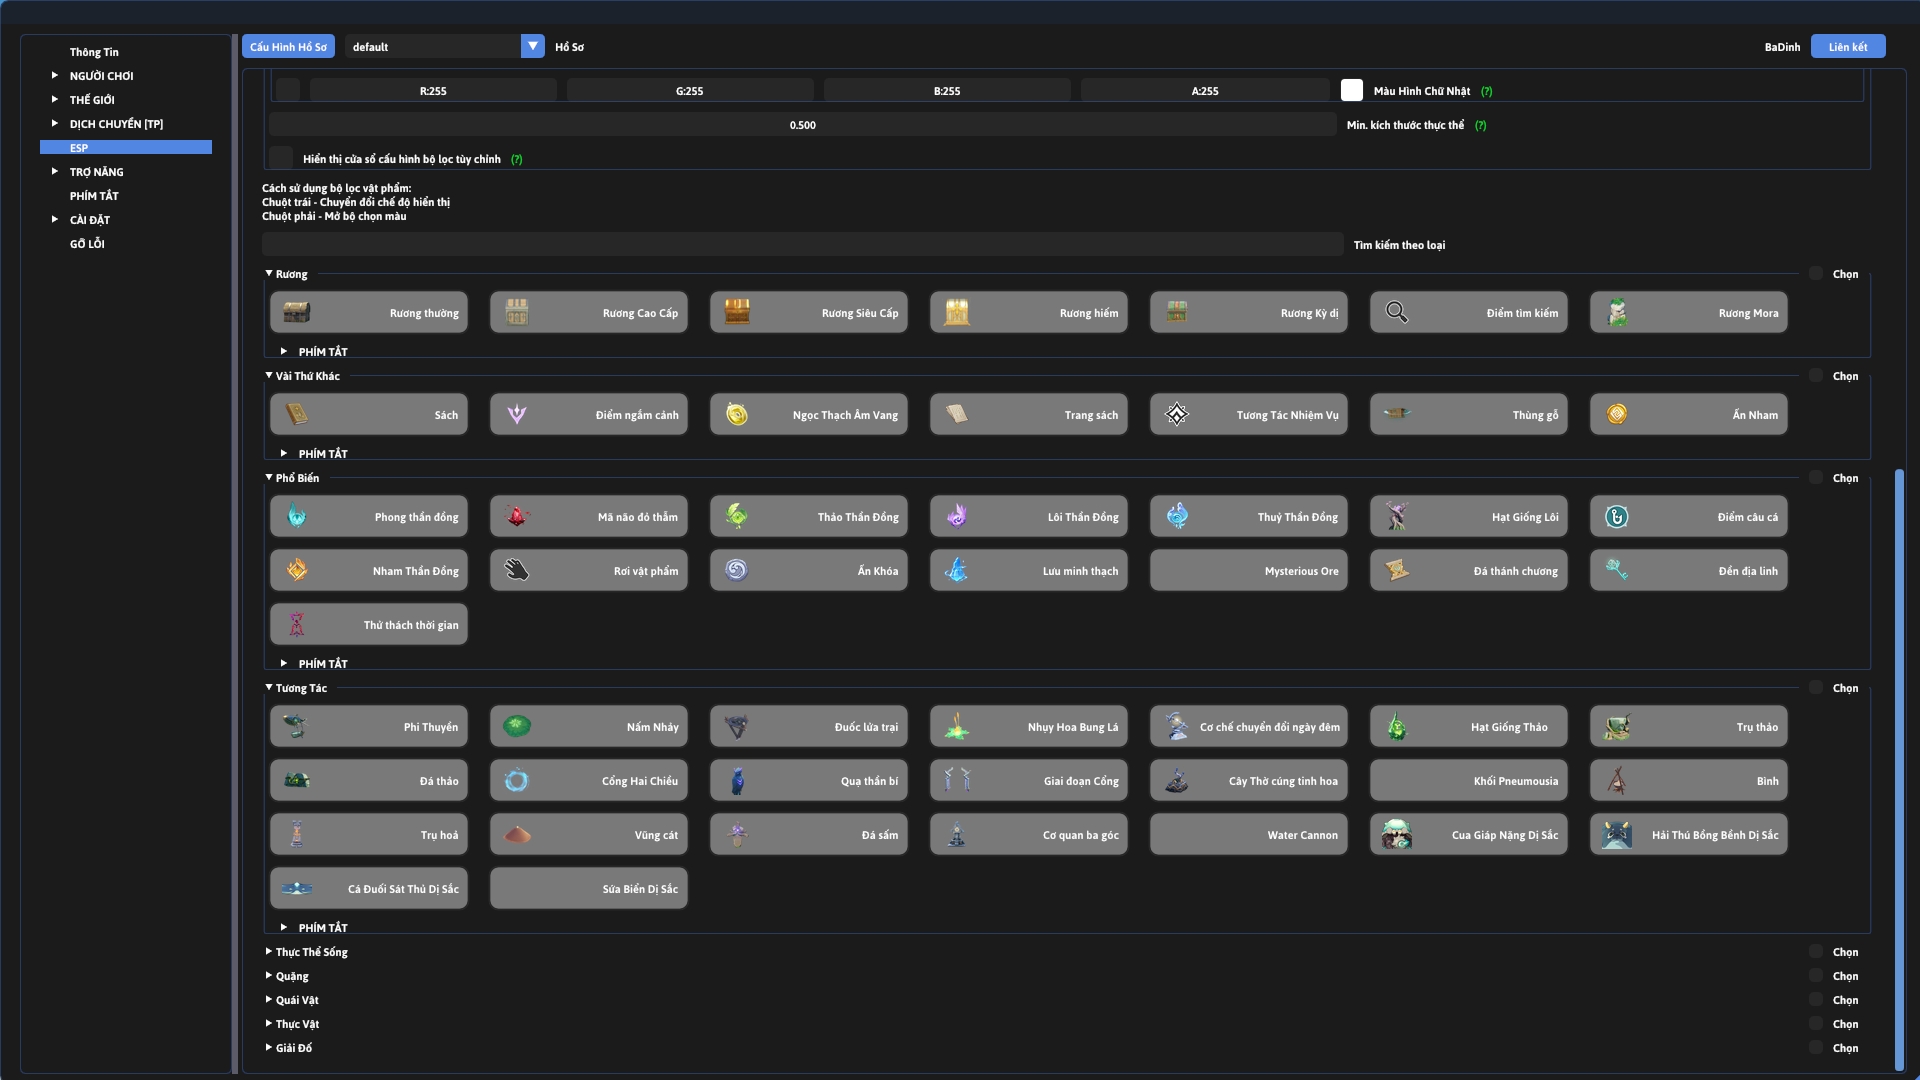Image resolution: width=1920 pixels, height=1080 pixels.
Task: Select the Điểm tìm kiếm magnifier icon
Action: click(x=1396, y=313)
